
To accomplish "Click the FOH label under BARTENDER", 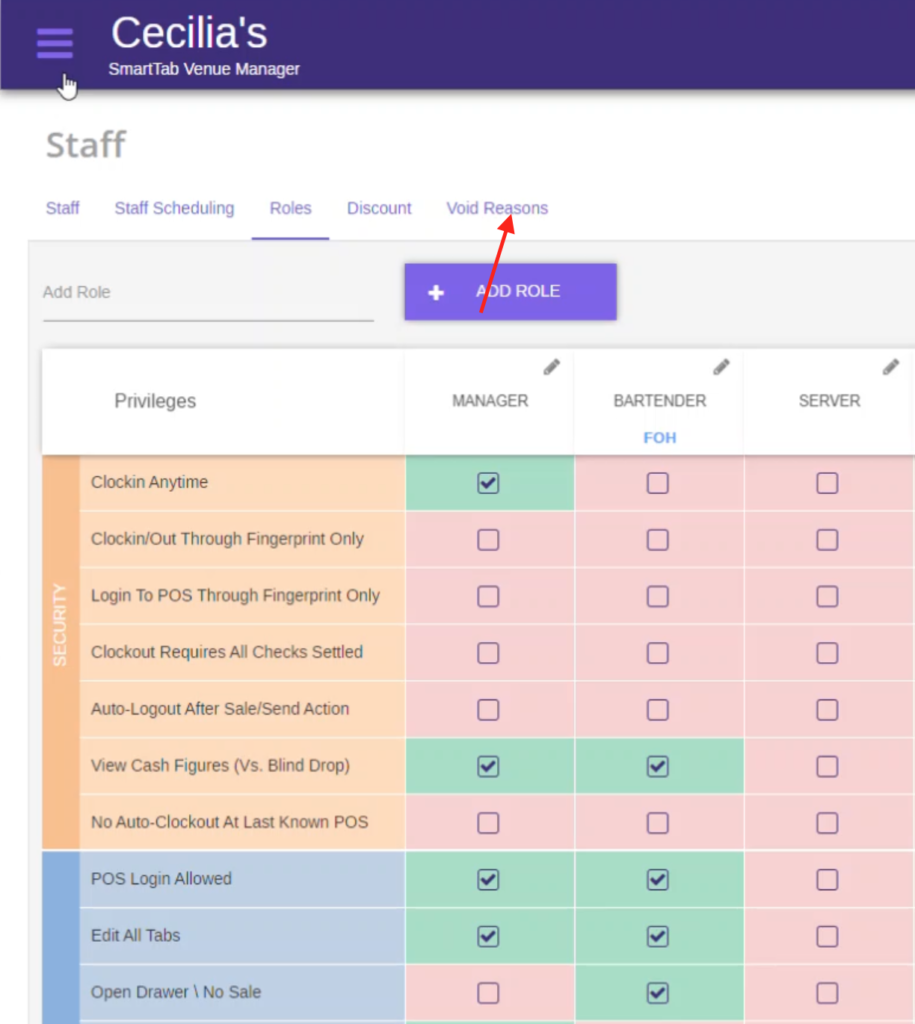I will (659, 436).
